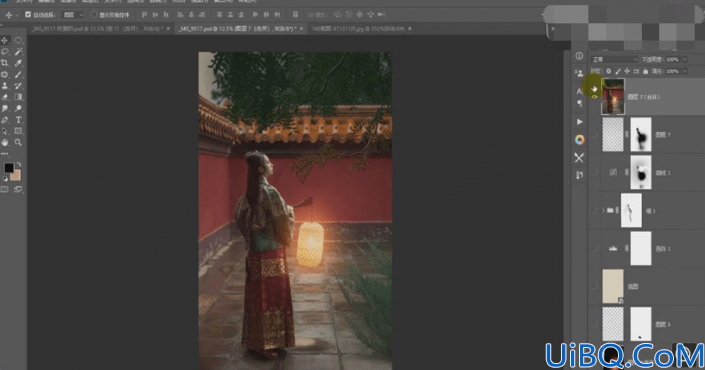
Task: Close the active _MG_9517.psd tab
Action: click(301, 28)
